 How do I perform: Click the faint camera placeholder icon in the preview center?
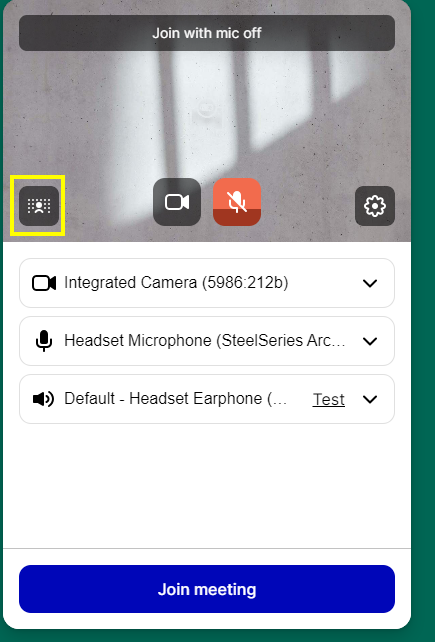pyautogui.click(x=207, y=114)
